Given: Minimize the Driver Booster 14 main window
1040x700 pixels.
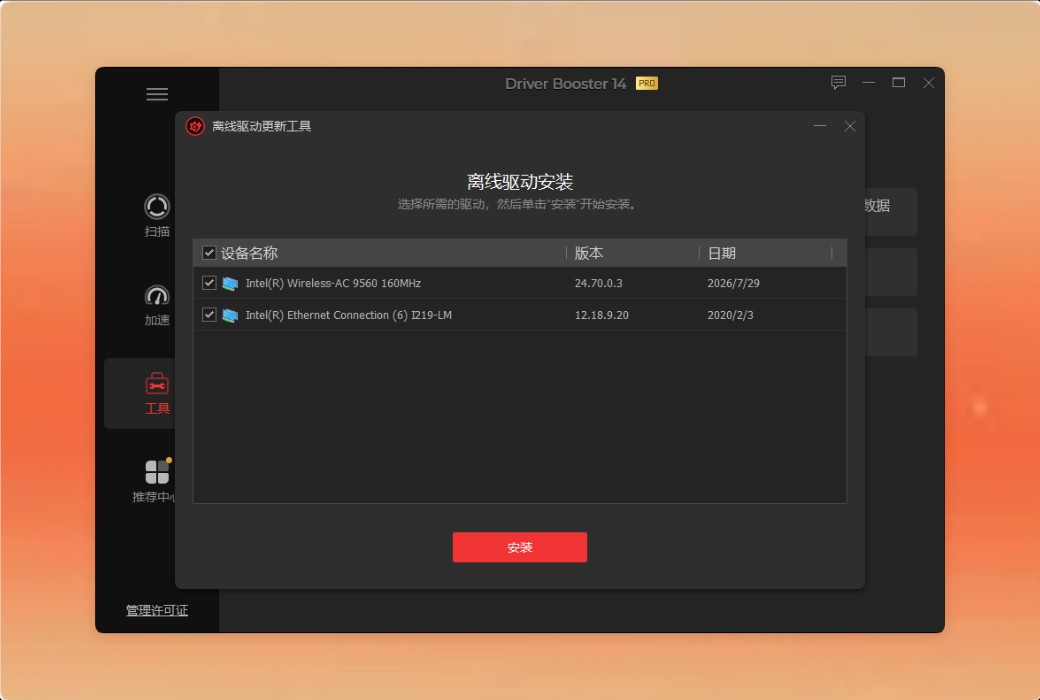Looking at the screenshot, I should coord(868,83).
